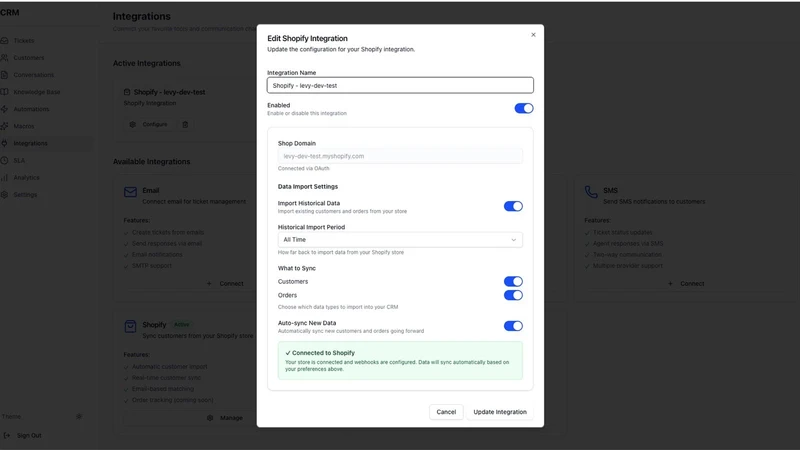Click the Cancel button
800x450 pixels.
tap(446, 412)
